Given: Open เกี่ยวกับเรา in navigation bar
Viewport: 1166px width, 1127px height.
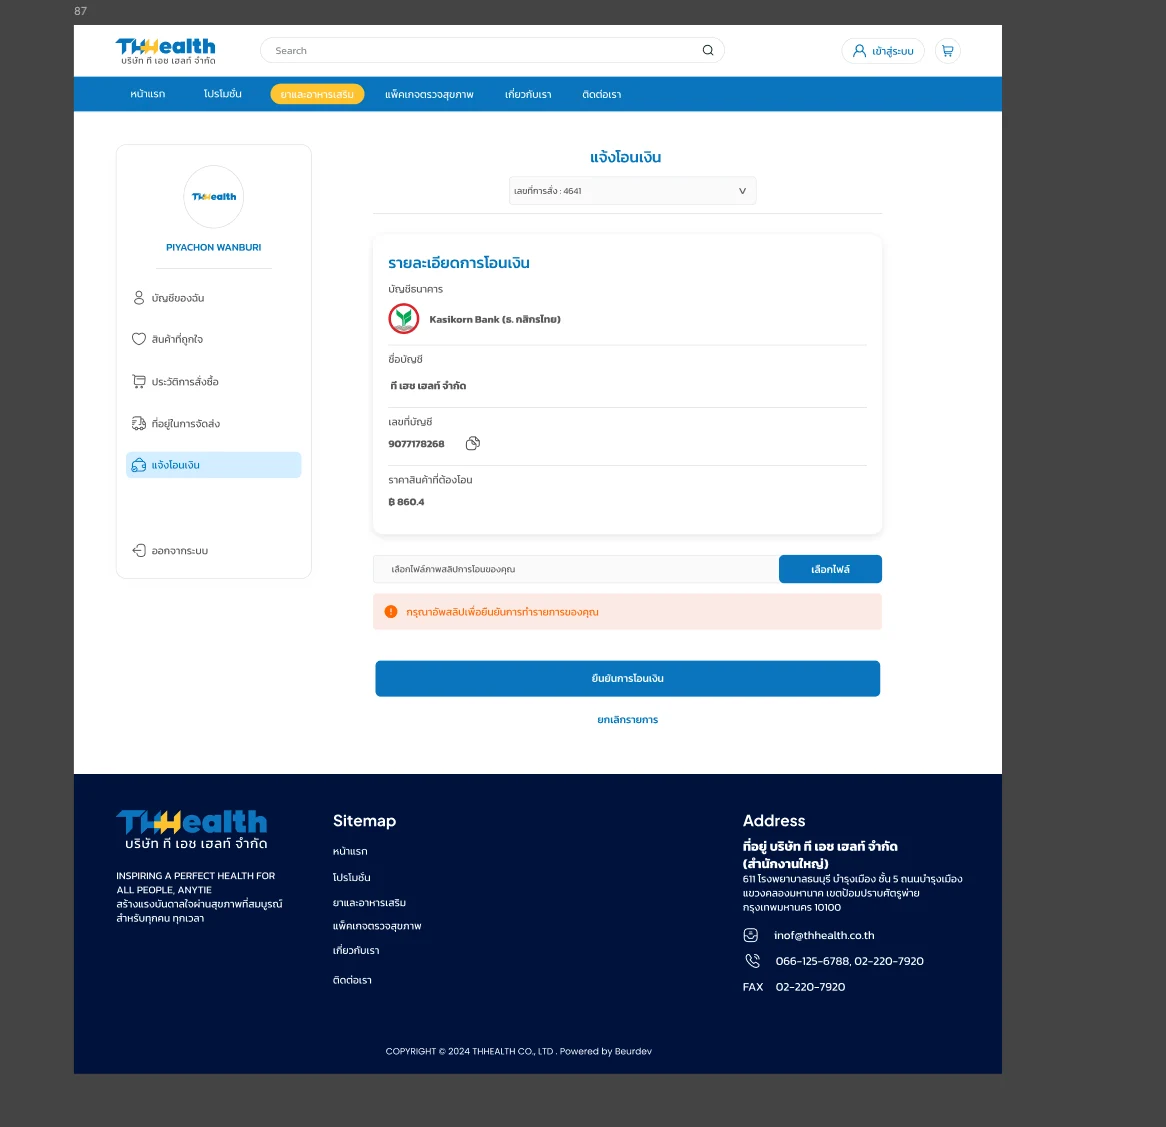Looking at the screenshot, I should point(528,94).
